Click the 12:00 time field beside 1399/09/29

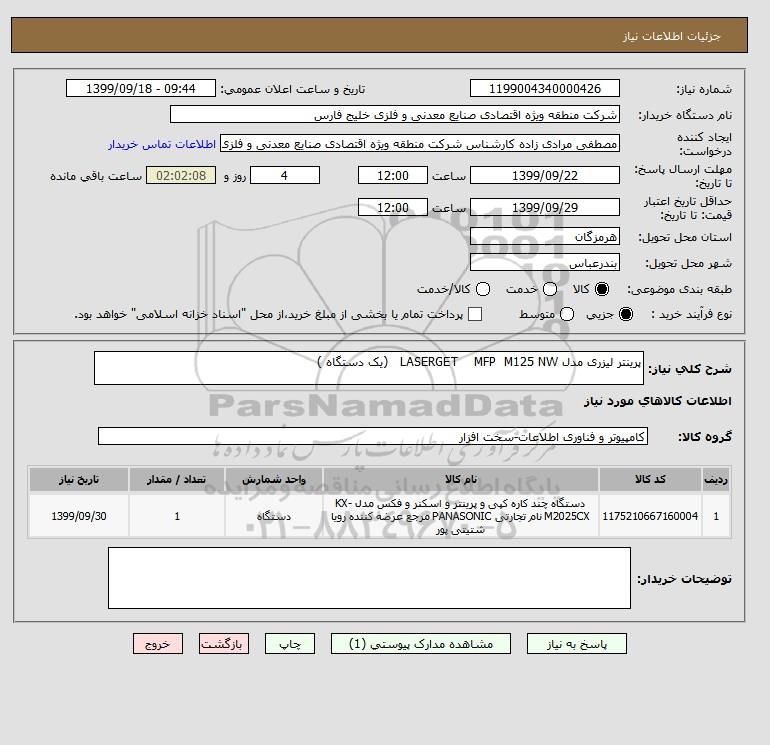tap(393, 207)
